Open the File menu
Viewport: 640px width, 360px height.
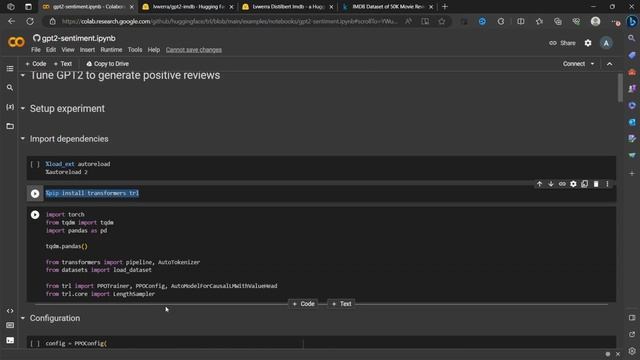(36, 50)
